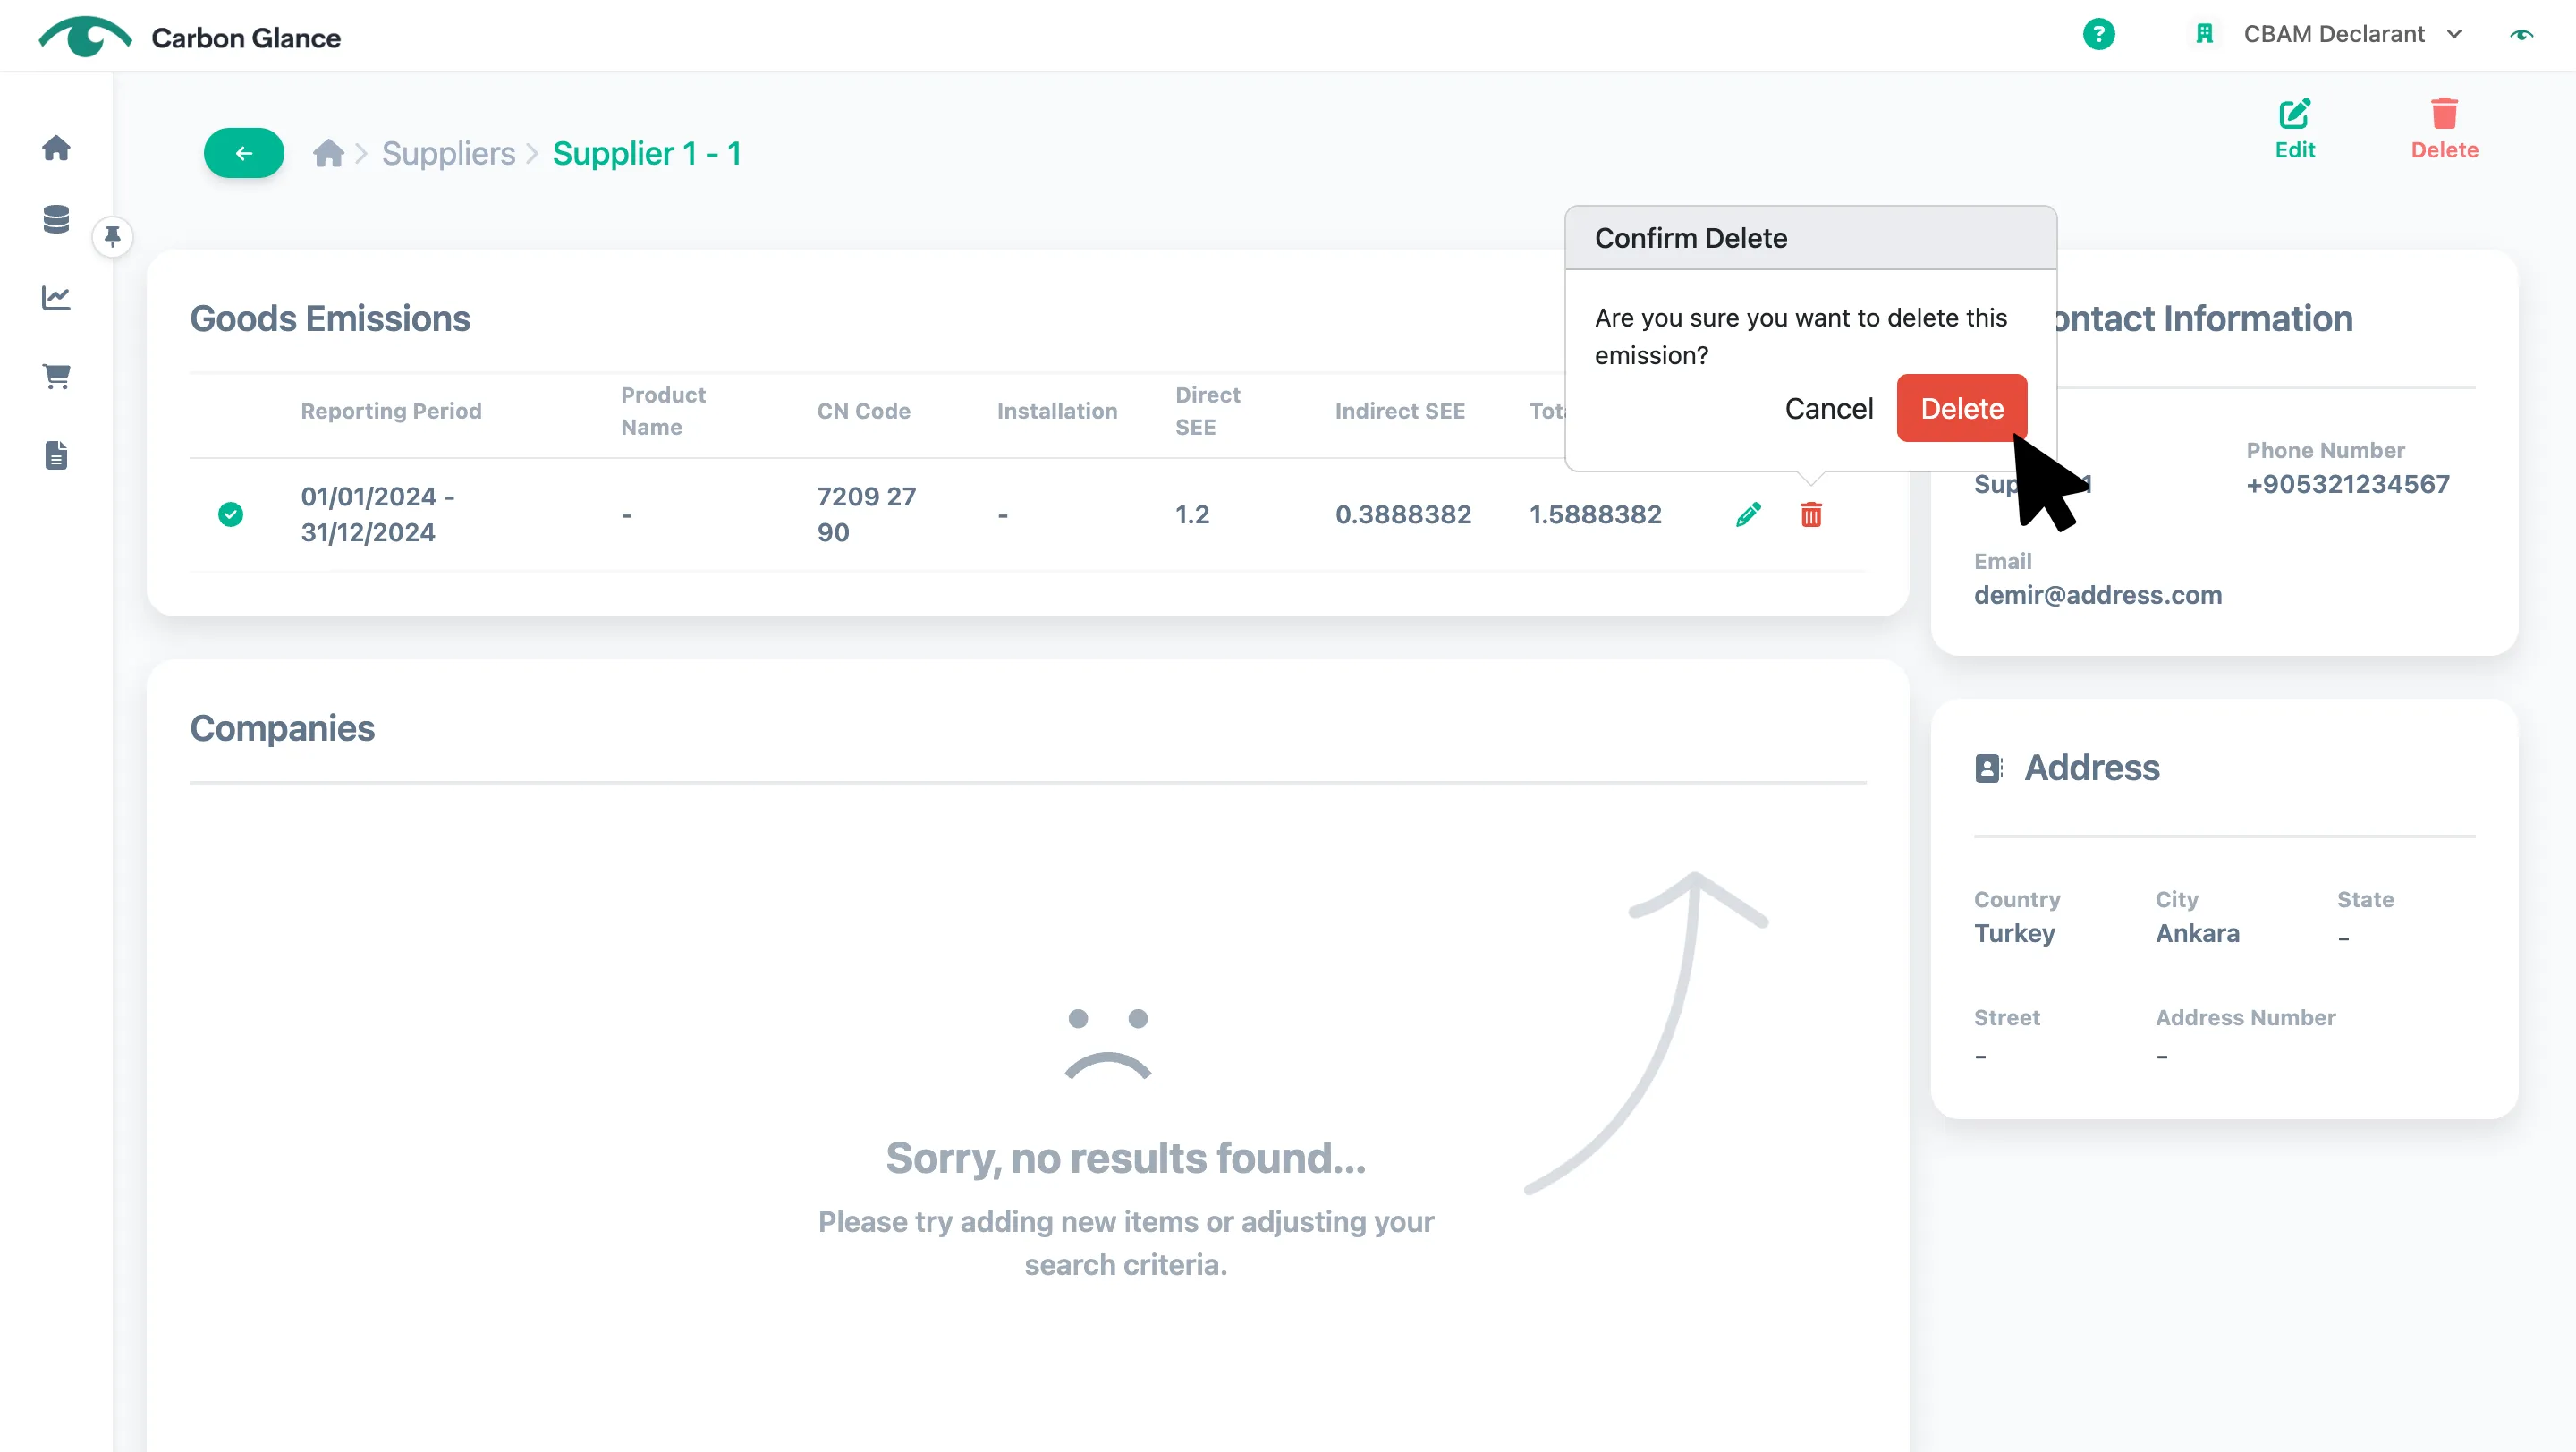The width and height of the screenshot is (2576, 1452).
Task: Click the Carbon Glance logo
Action: (x=190, y=37)
